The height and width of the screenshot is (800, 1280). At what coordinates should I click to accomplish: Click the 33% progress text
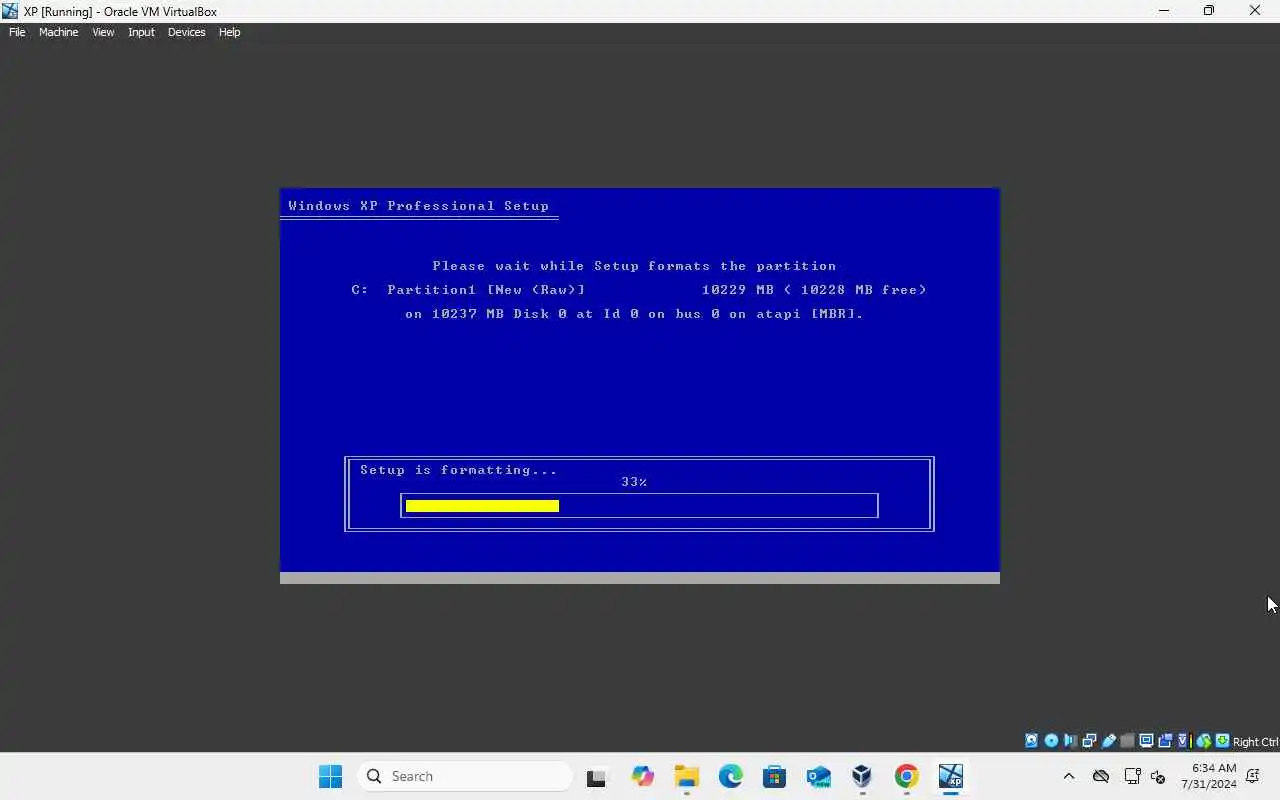(x=634, y=482)
